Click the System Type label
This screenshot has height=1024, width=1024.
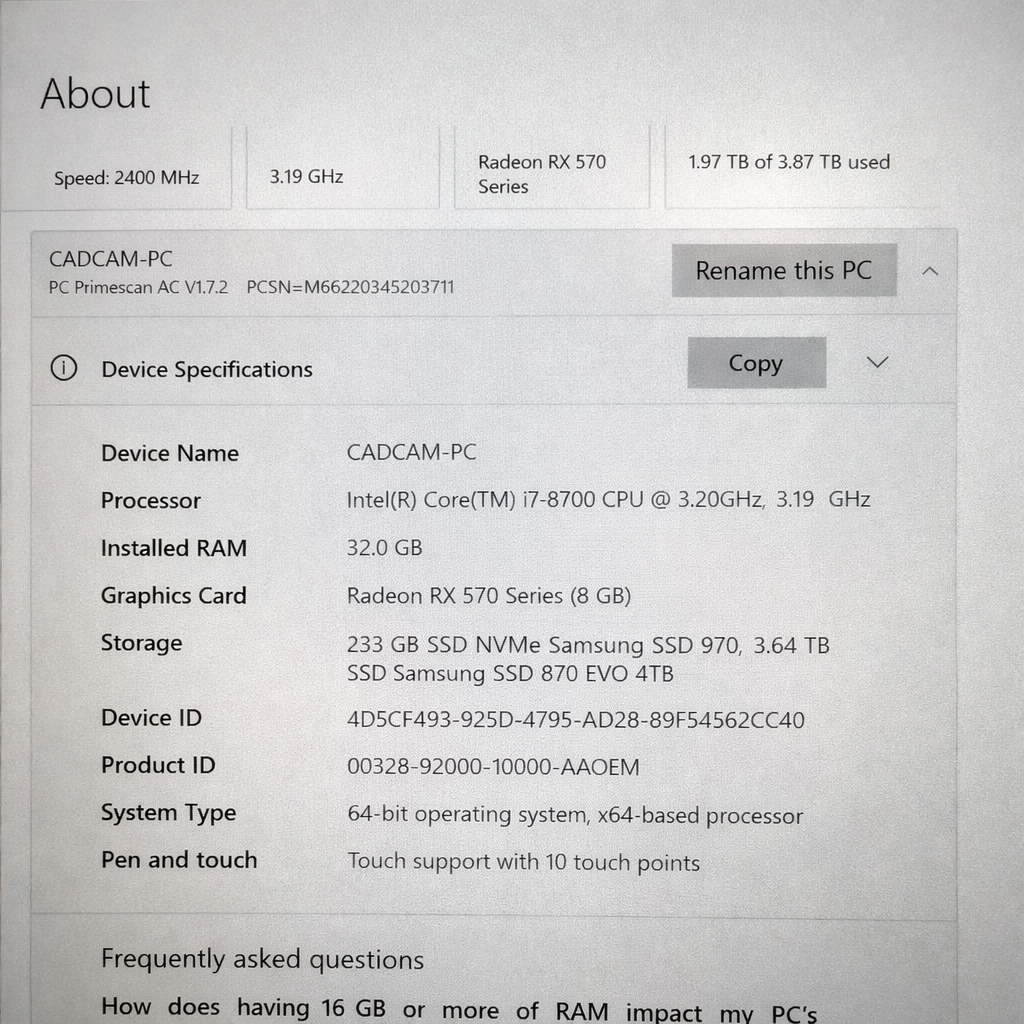pos(168,813)
